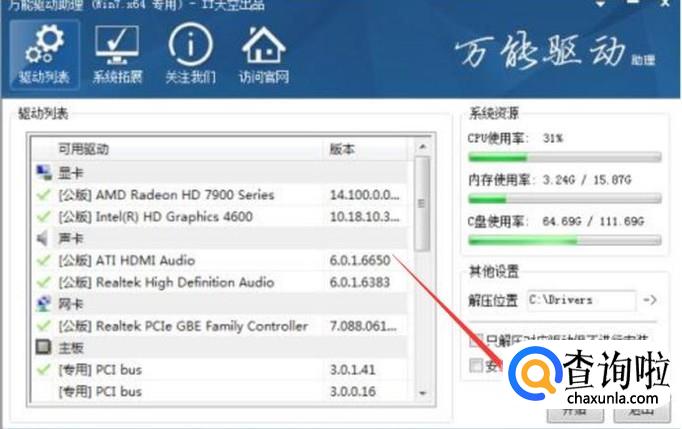Click the 显卡 category icon
Image resolution: width=682 pixels, height=429 pixels.
pos(43,173)
